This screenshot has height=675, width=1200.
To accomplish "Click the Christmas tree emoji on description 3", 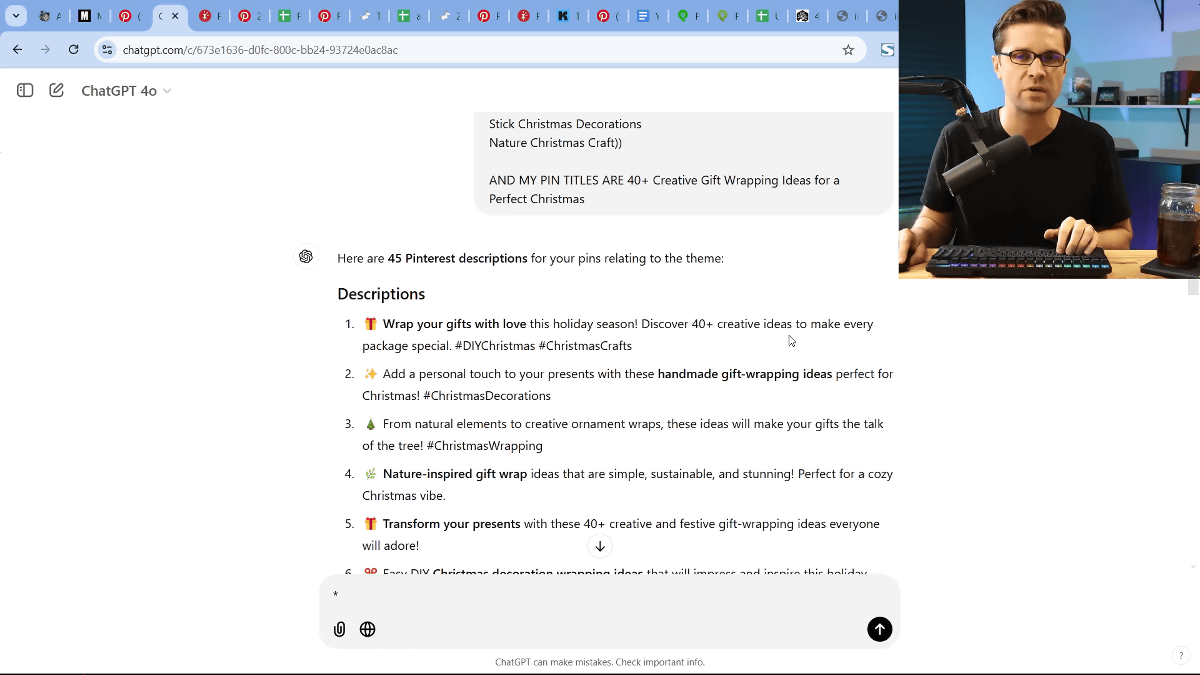I will [370, 424].
